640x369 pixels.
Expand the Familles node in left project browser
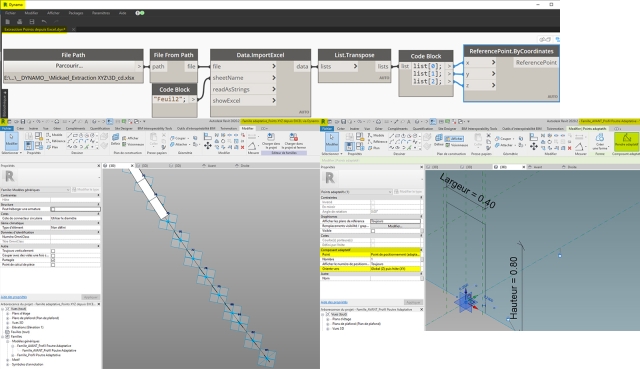click(x=2, y=336)
